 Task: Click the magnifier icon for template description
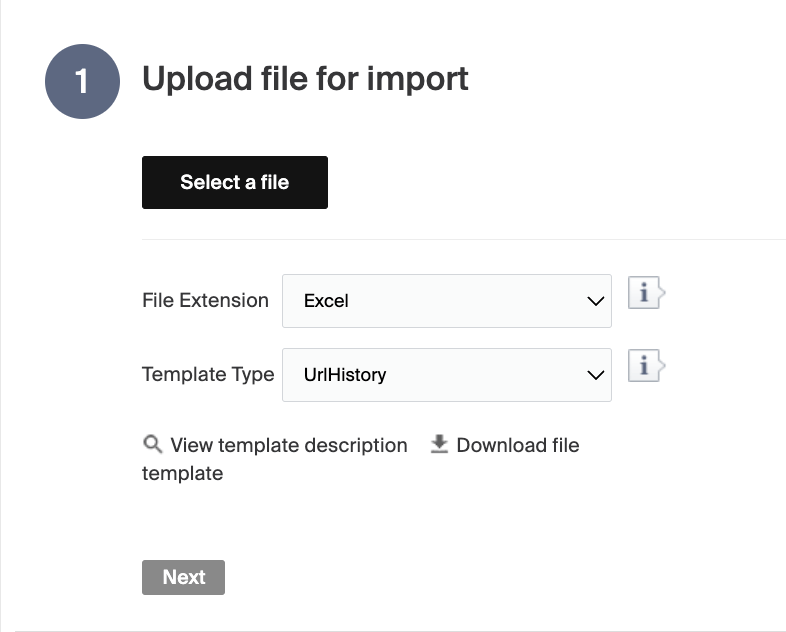152,444
